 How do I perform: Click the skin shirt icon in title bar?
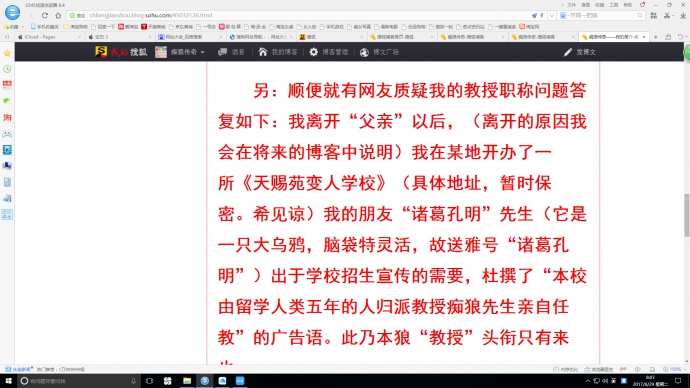[642, 5]
